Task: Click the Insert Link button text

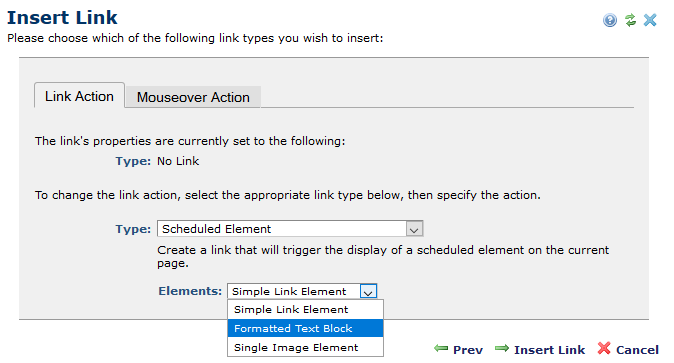Action: point(549,350)
